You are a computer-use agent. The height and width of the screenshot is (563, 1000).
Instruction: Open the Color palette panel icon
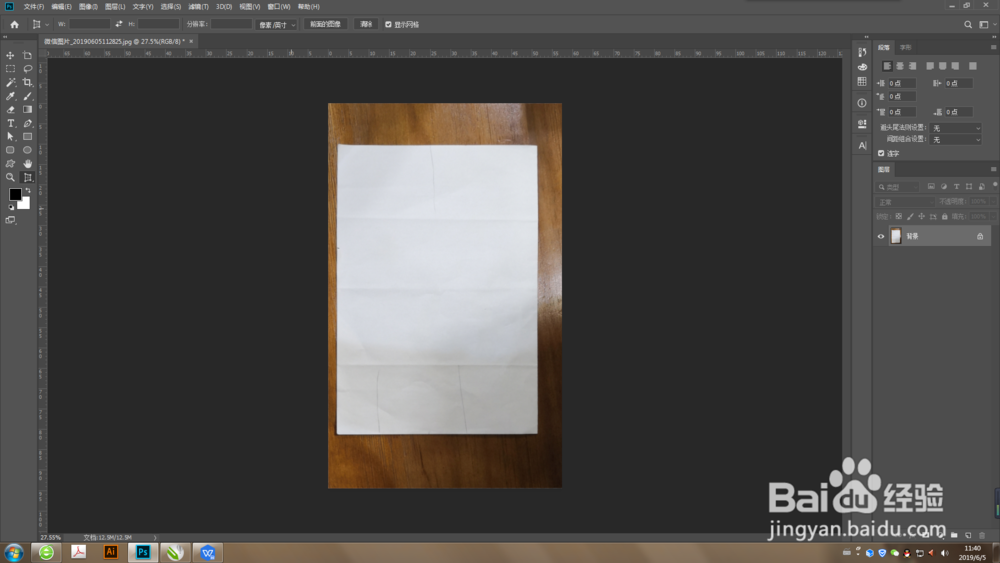pos(862,67)
